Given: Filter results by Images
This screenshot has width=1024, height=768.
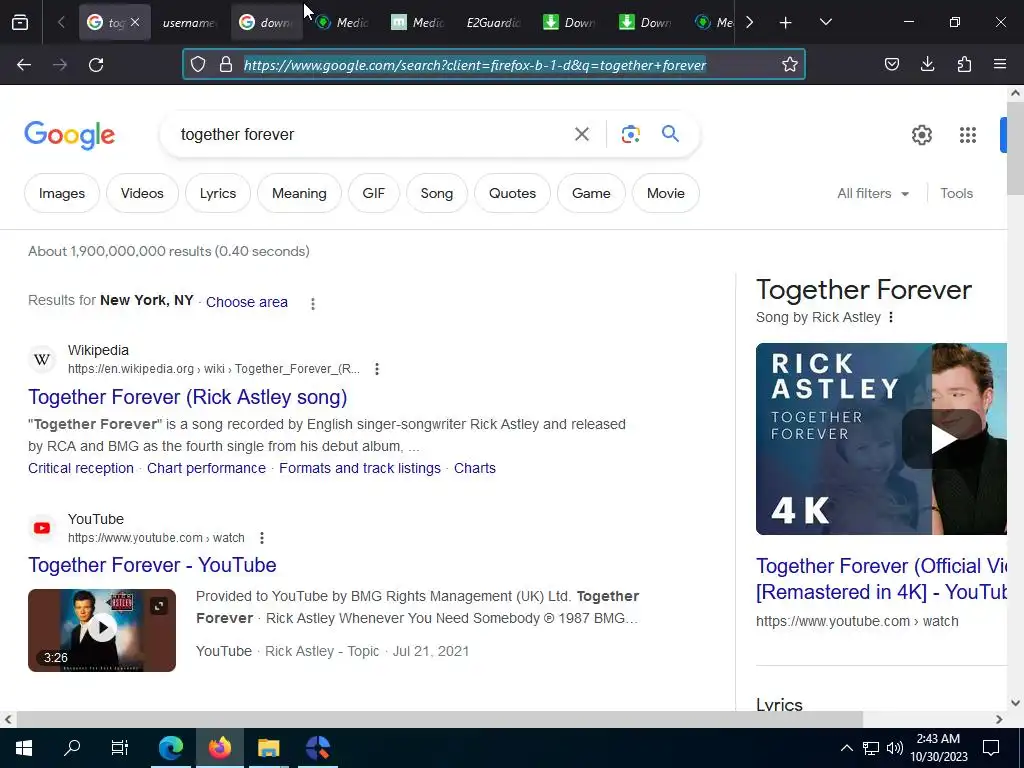Looking at the screenshot, I should 62,193.
